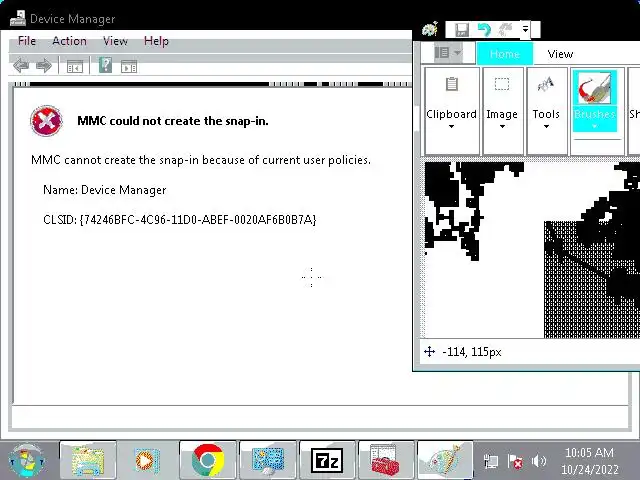Click the MMC could not create the snap-in heading
This screenshot has height=480, width=640.
[173, 121]
